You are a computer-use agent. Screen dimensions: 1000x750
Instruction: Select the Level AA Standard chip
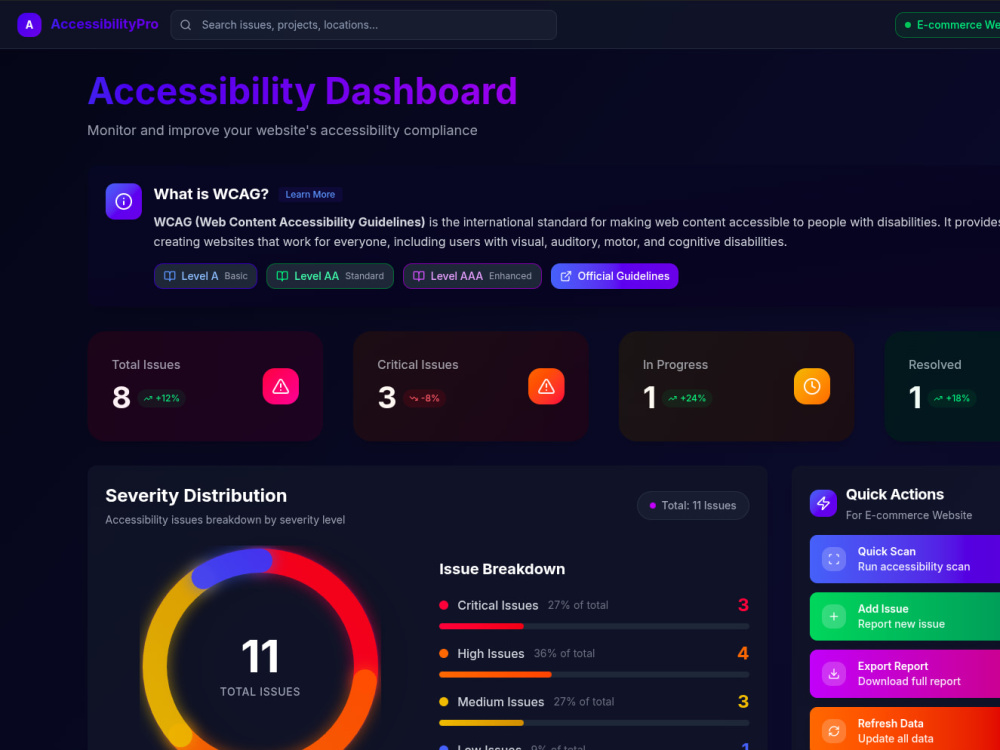330,276
